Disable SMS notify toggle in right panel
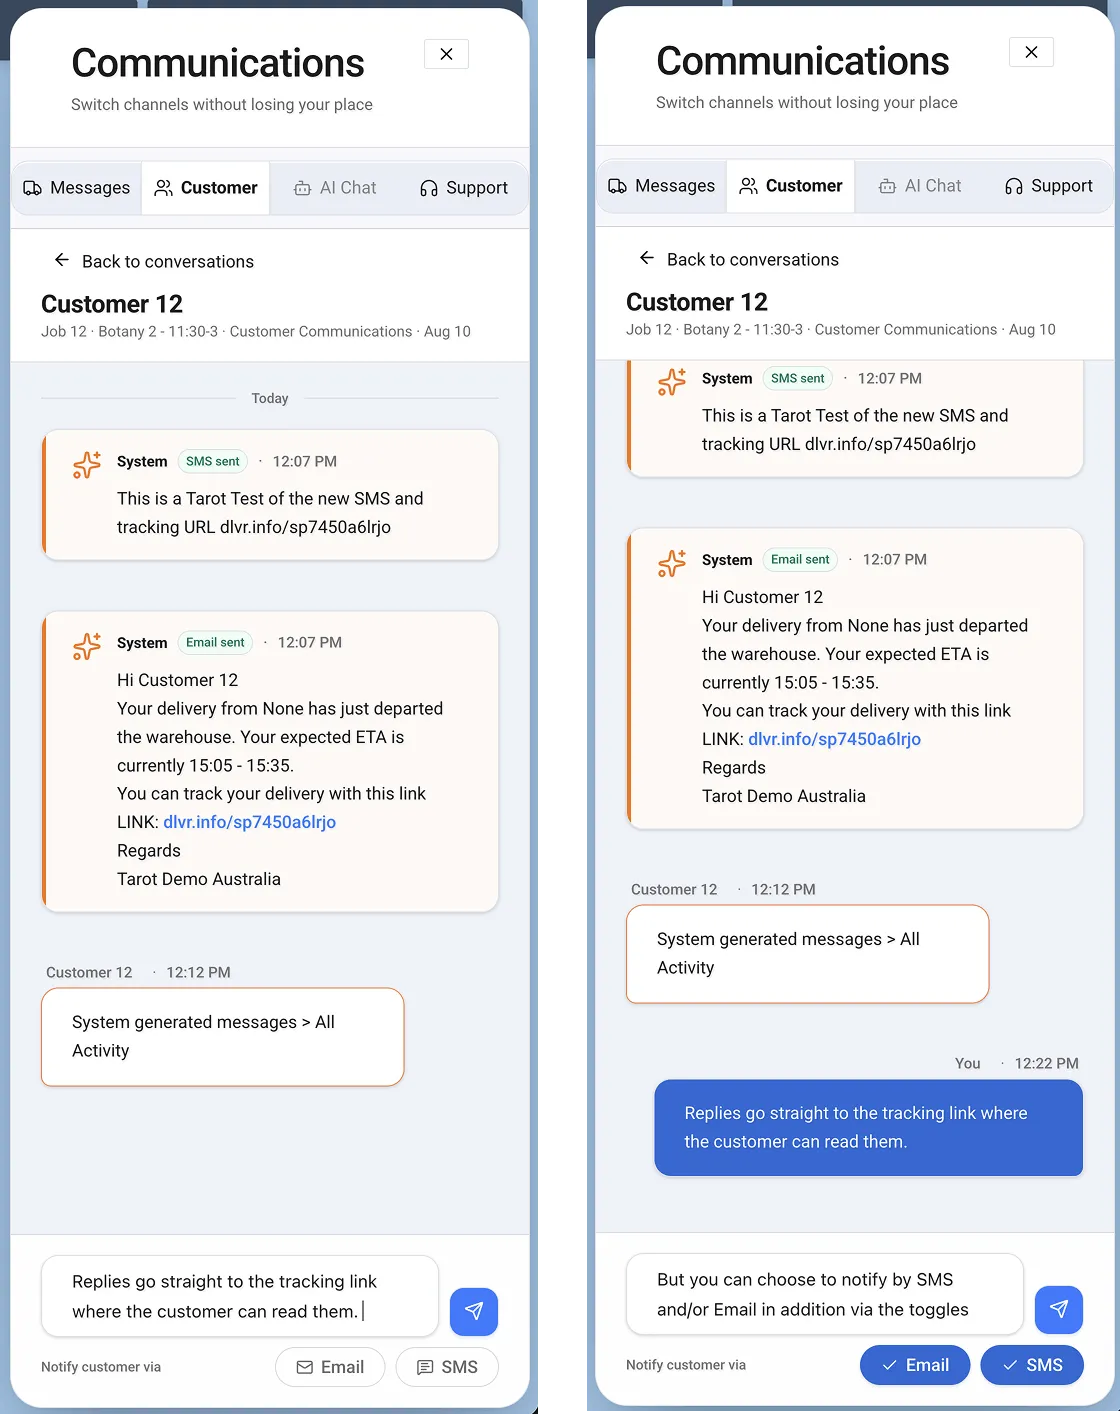Screen dimensions: 1120x1414 pos(1032,1365)
